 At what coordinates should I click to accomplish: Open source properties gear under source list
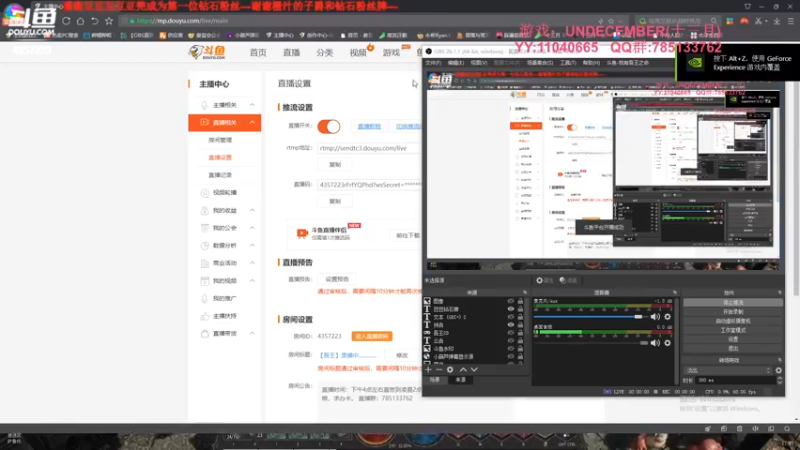(450, 369)
